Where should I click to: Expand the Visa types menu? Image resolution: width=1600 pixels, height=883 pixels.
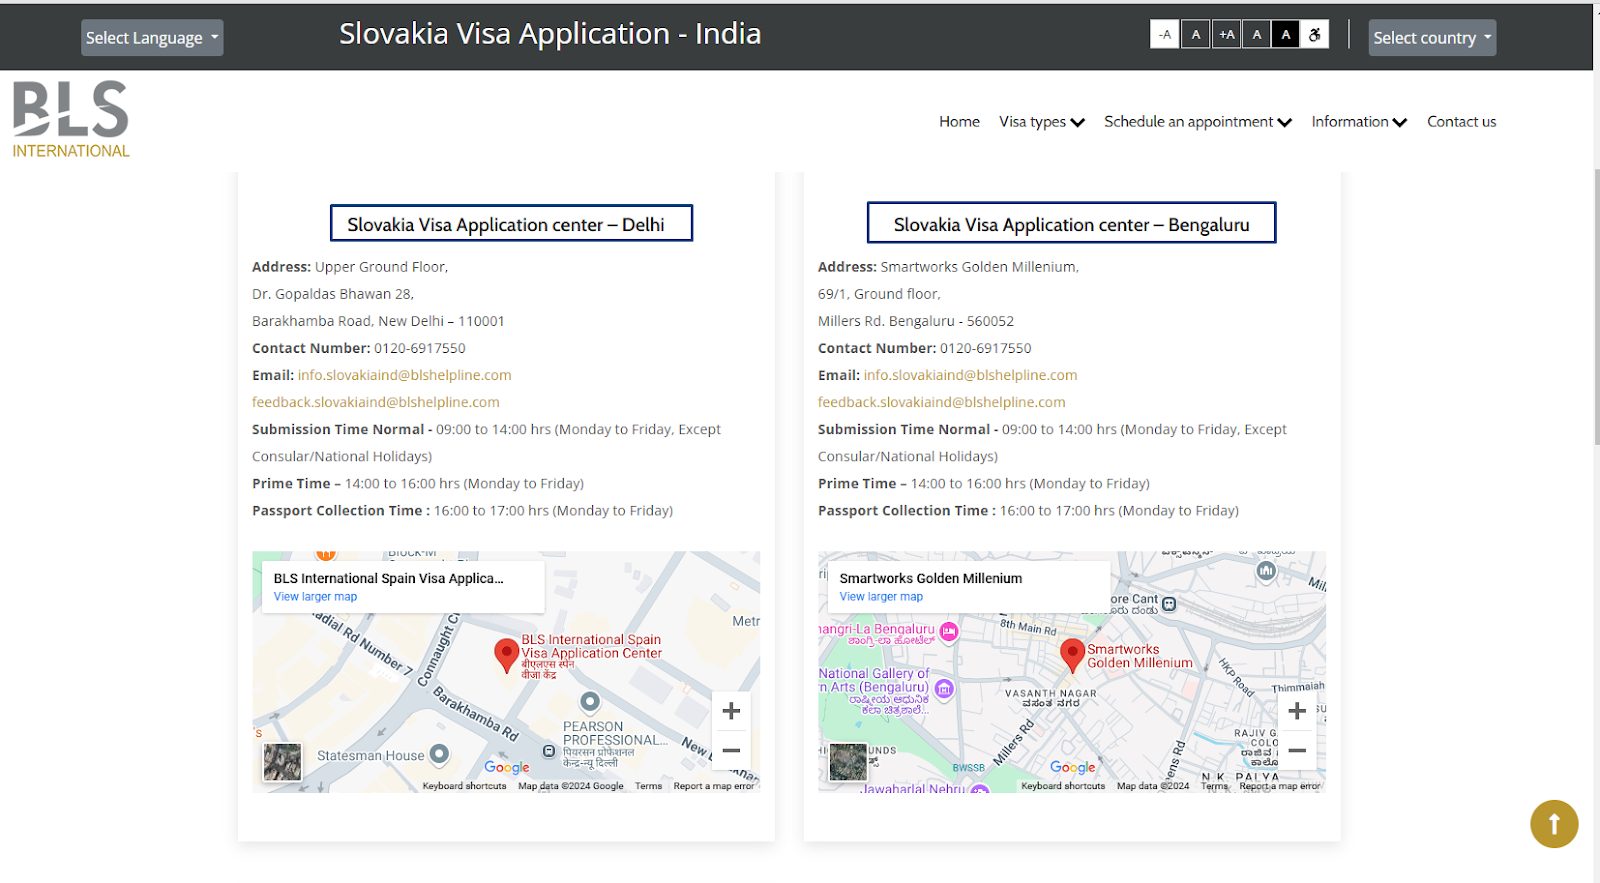point(1041,122)
